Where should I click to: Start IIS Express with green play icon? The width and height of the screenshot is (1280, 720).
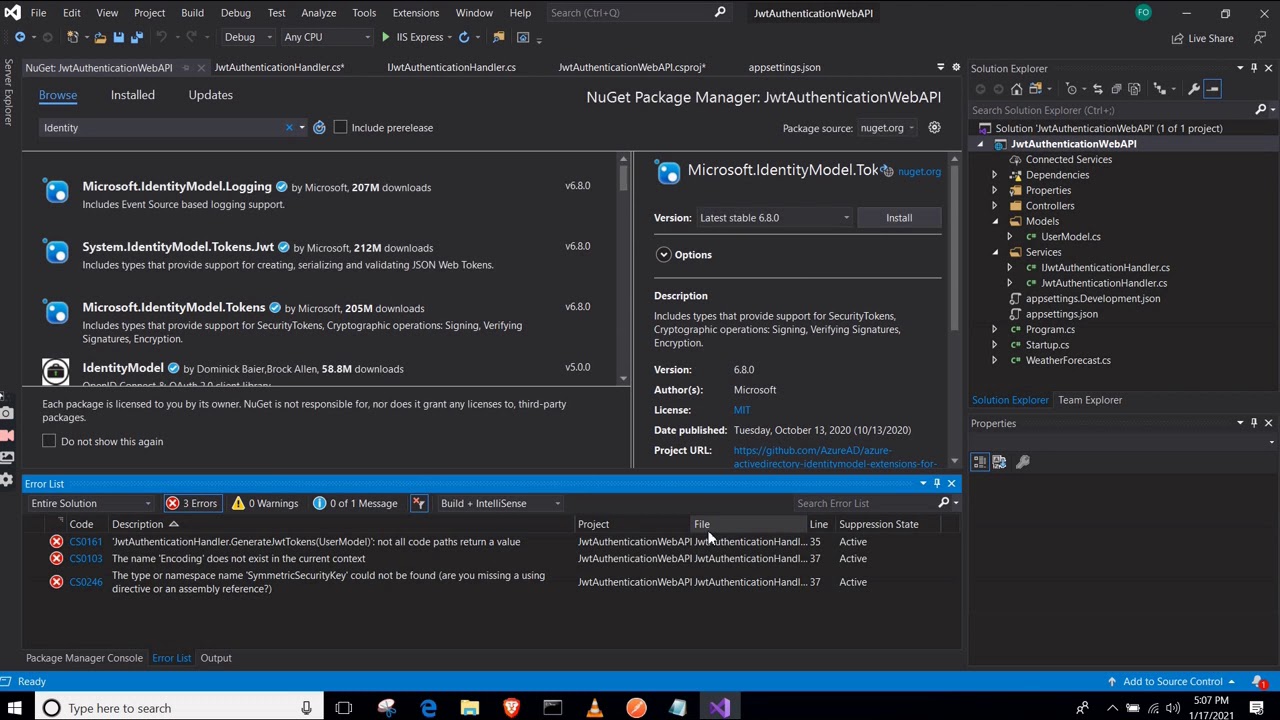tap(386, 37)
